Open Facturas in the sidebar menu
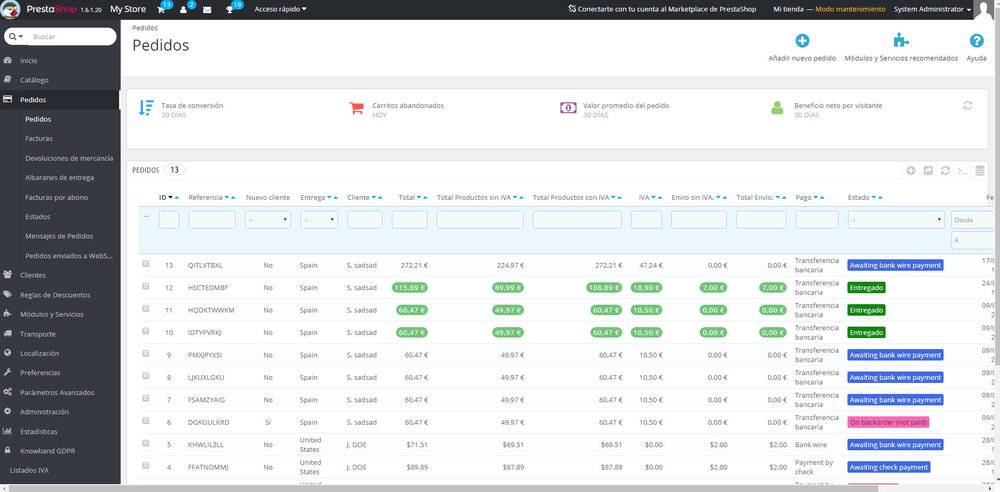This screenshot has width=1000, height=492. click(x=39, y=138)
